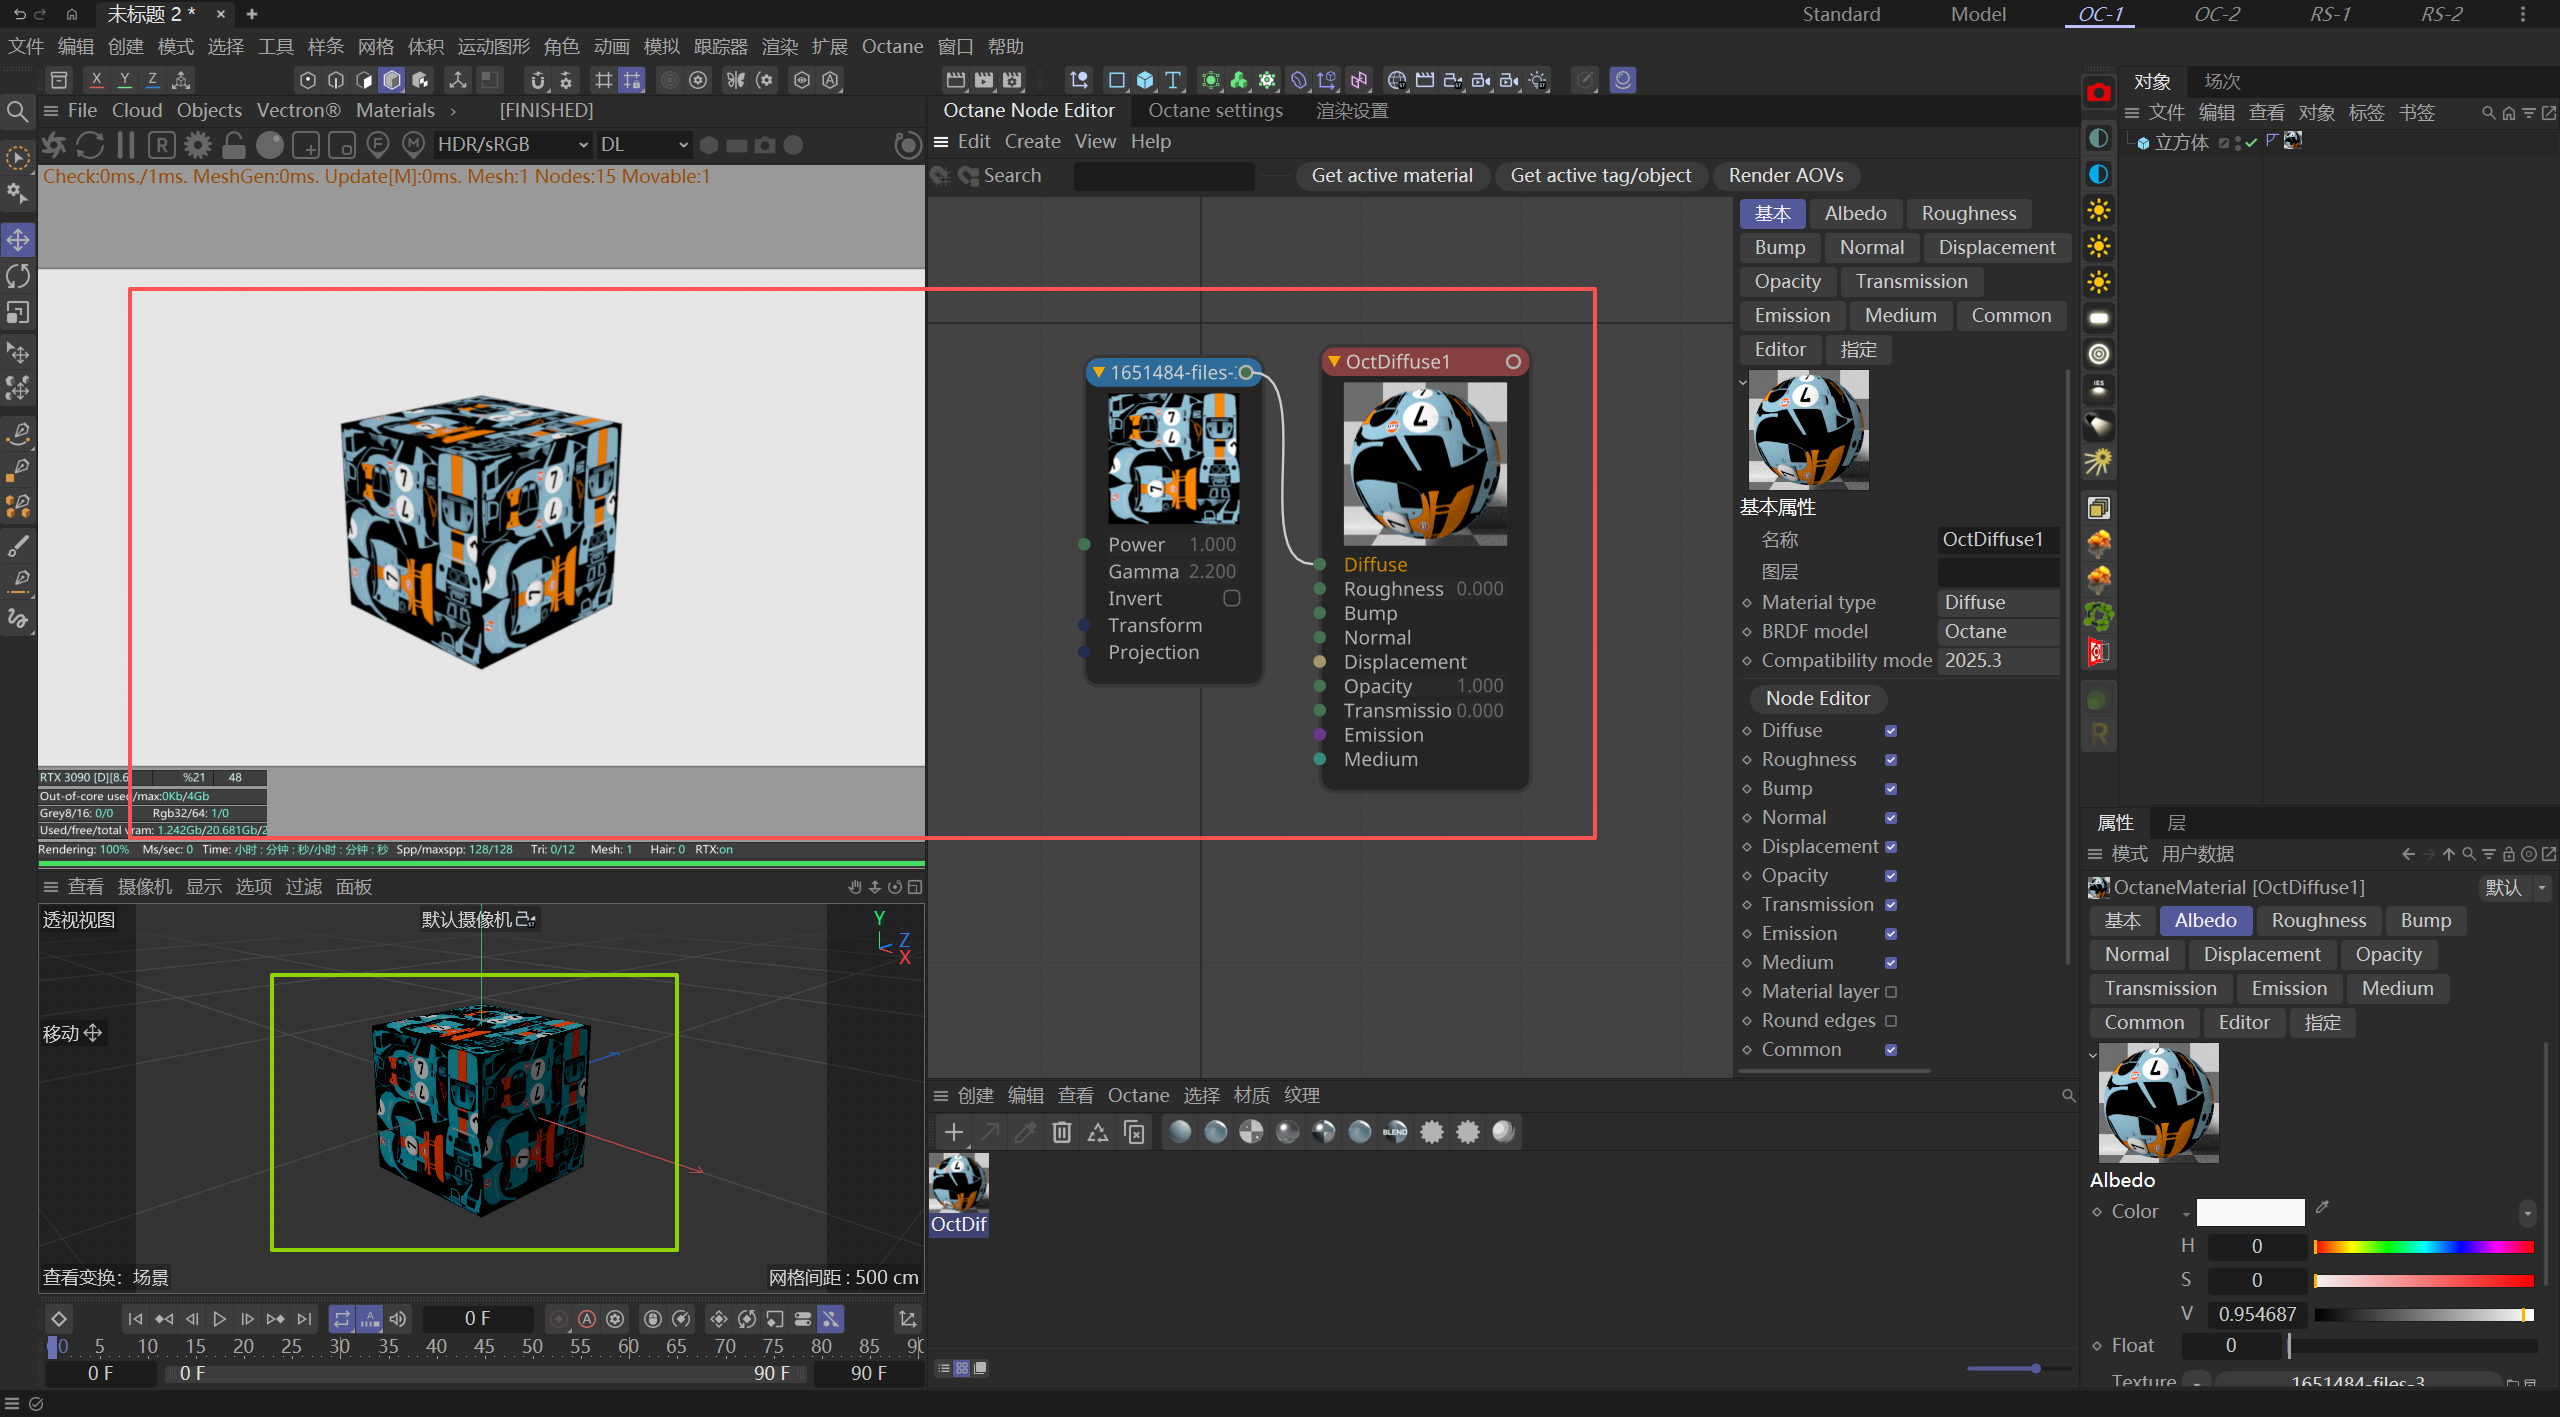2560x1417 pixels.
Task: Open the Octane menu in the top menu bar
Action: (x=891, y=46)
